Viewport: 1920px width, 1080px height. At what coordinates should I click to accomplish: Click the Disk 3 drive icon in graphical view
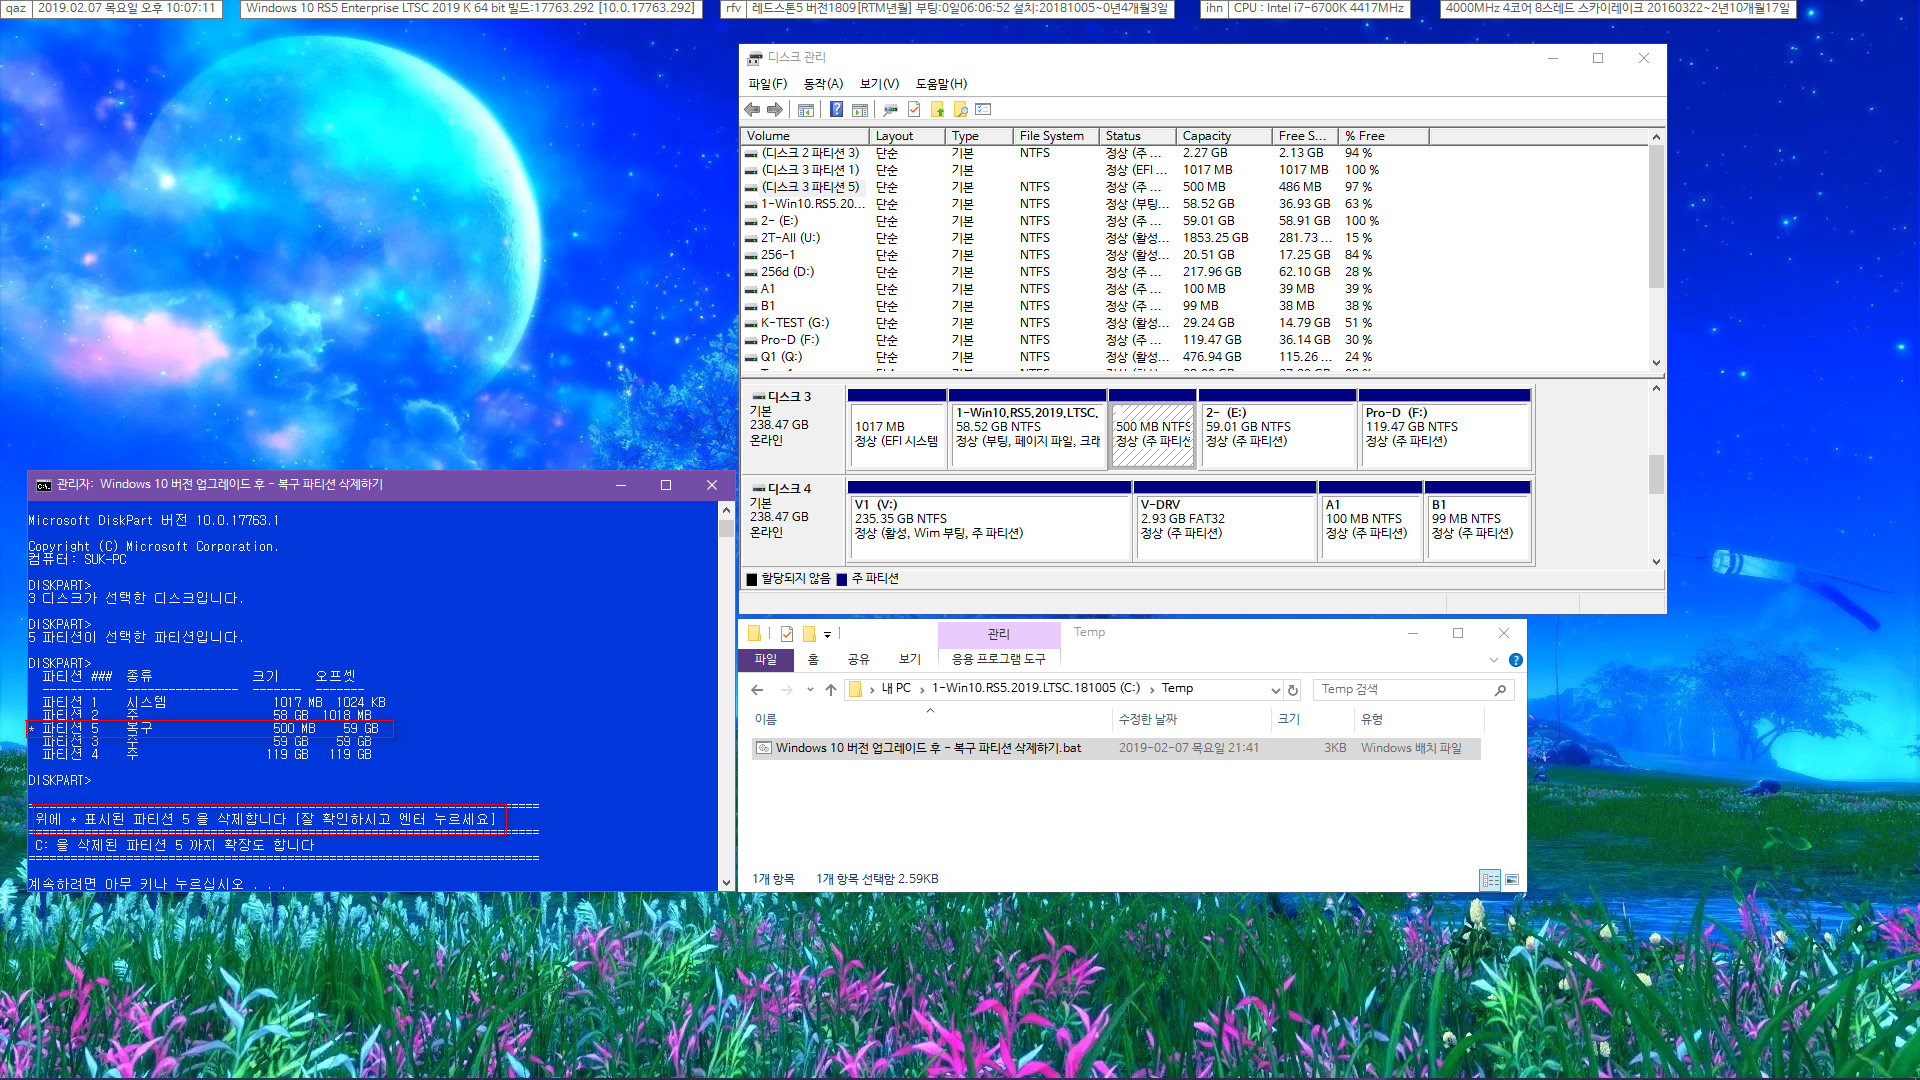click(x=759, y=397)
